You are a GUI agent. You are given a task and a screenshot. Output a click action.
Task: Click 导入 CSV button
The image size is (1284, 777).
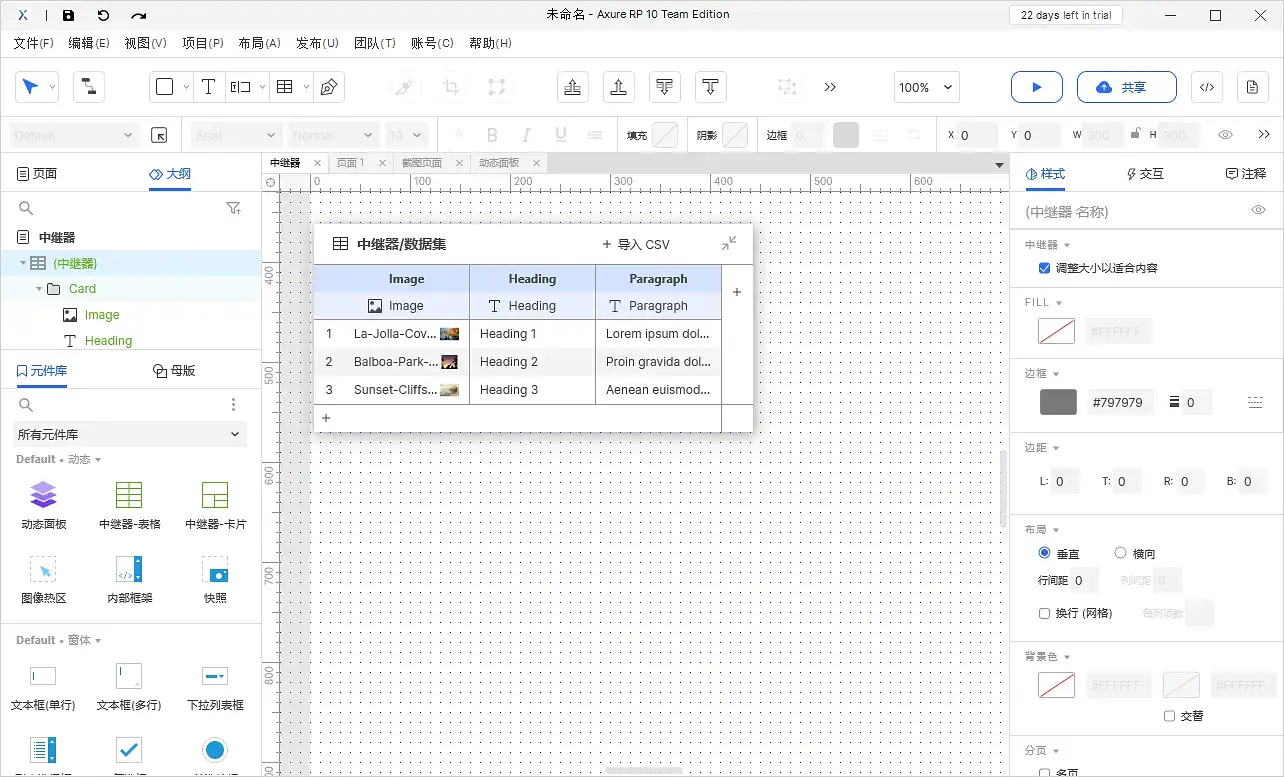click(x=636, y=244)
